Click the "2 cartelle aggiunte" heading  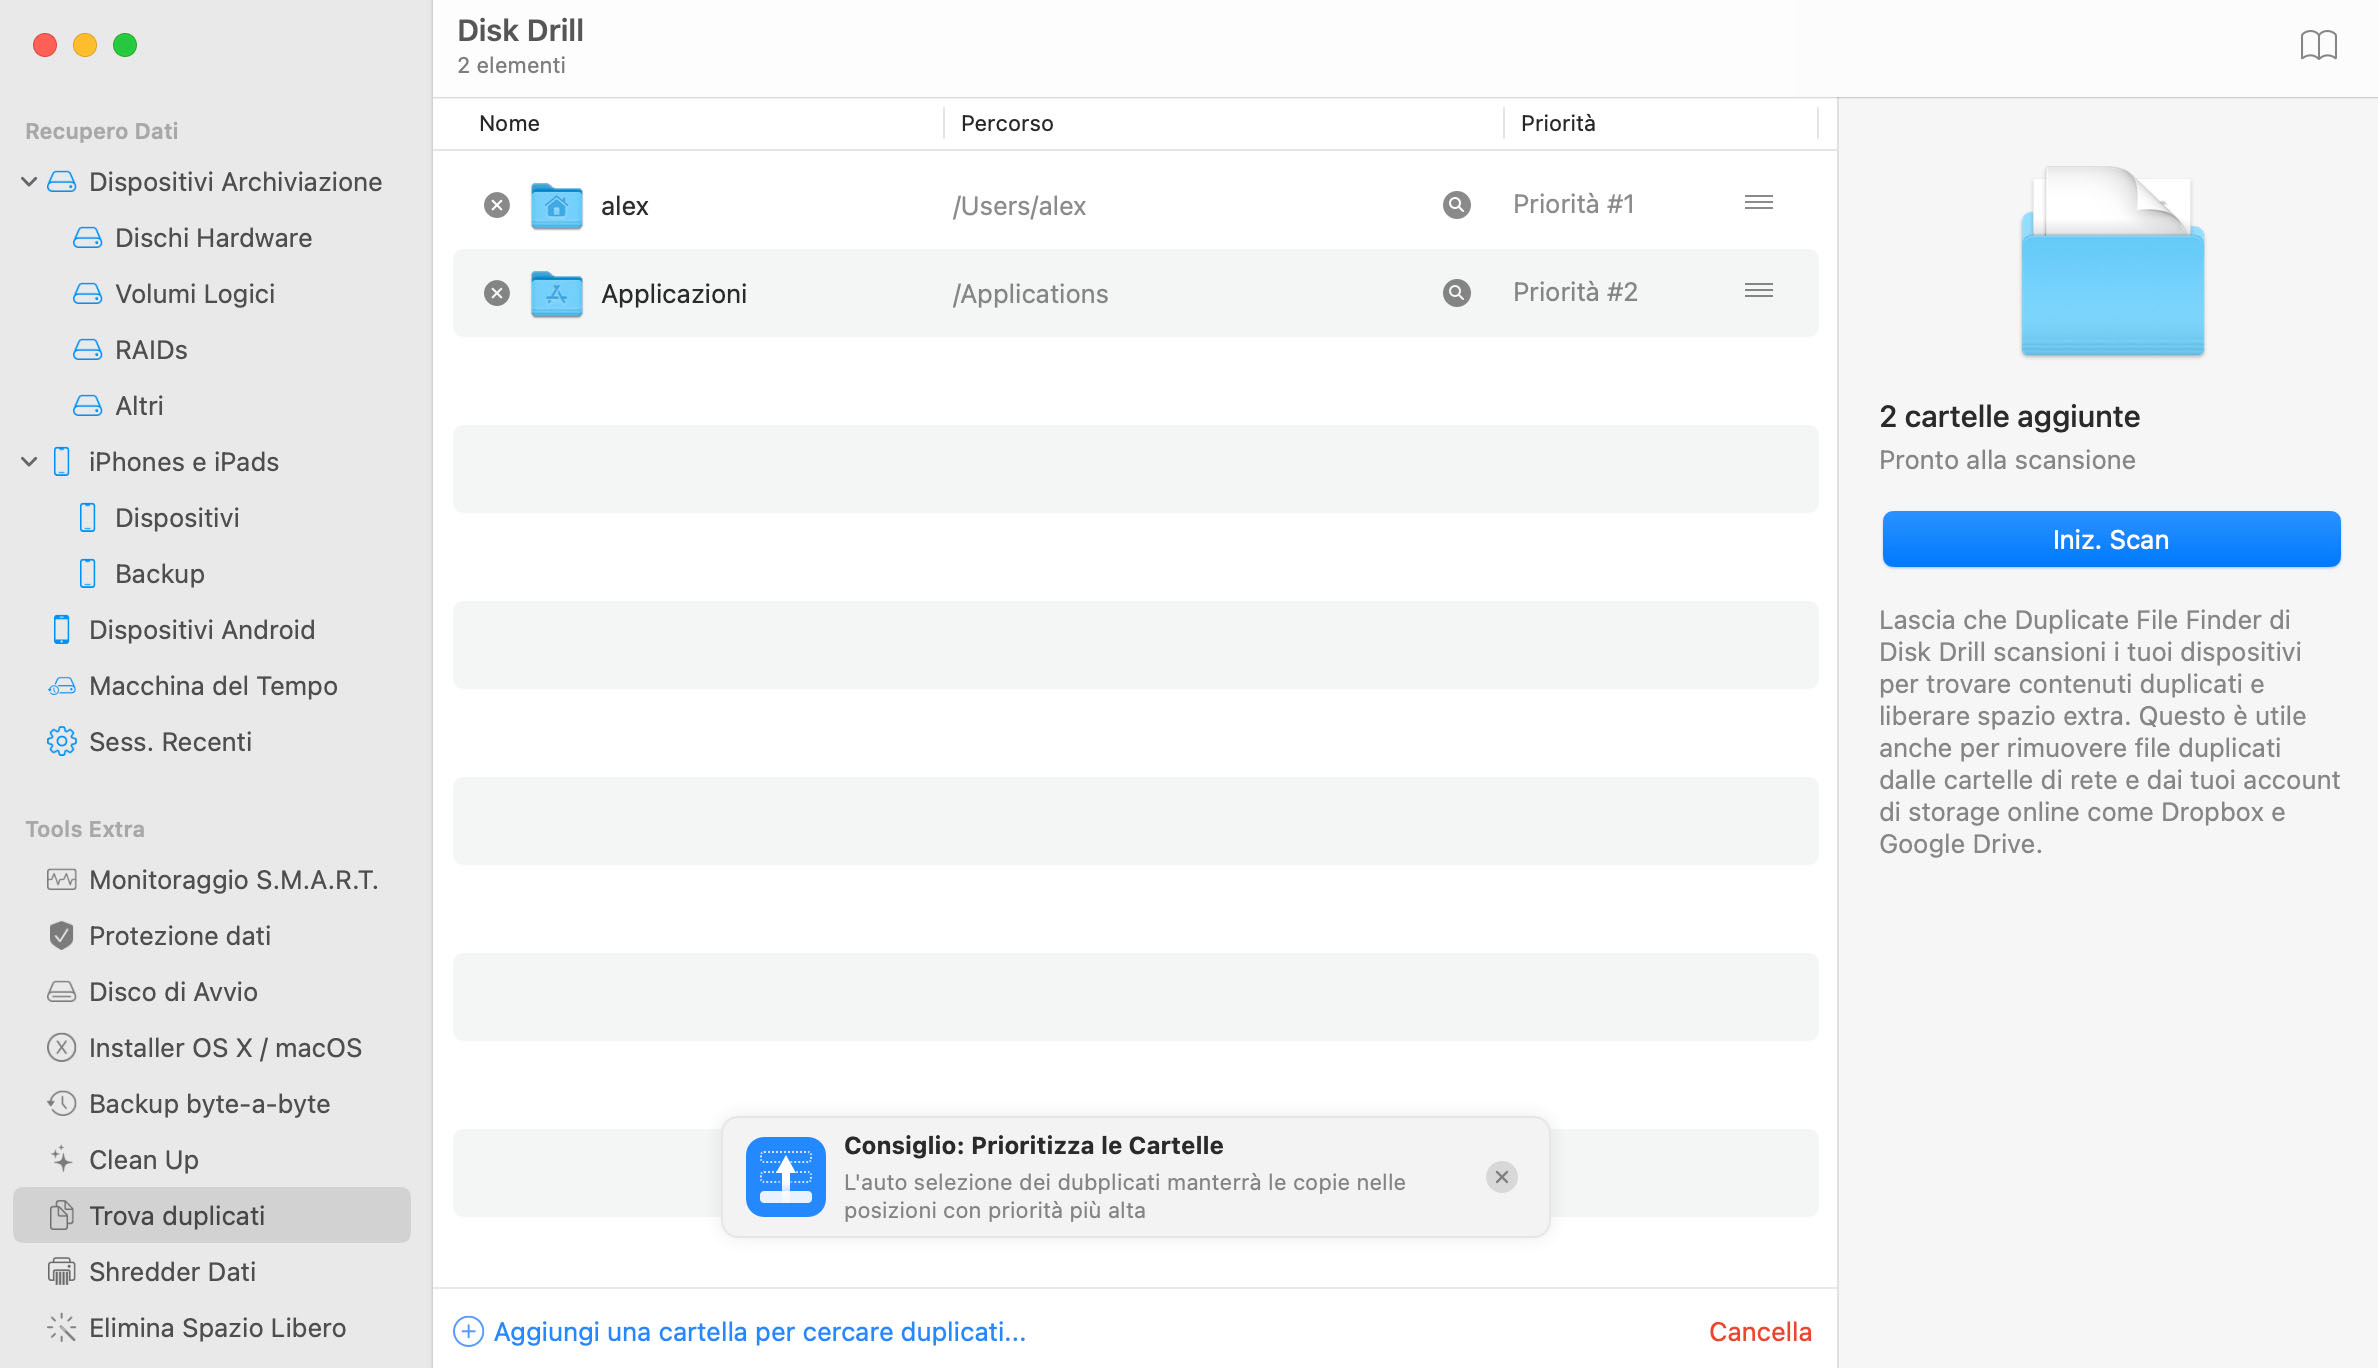[x=2009, y=416]
